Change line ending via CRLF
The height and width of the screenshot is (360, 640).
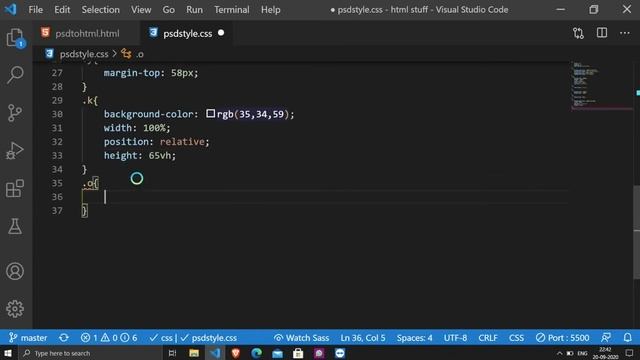point(488,338)
